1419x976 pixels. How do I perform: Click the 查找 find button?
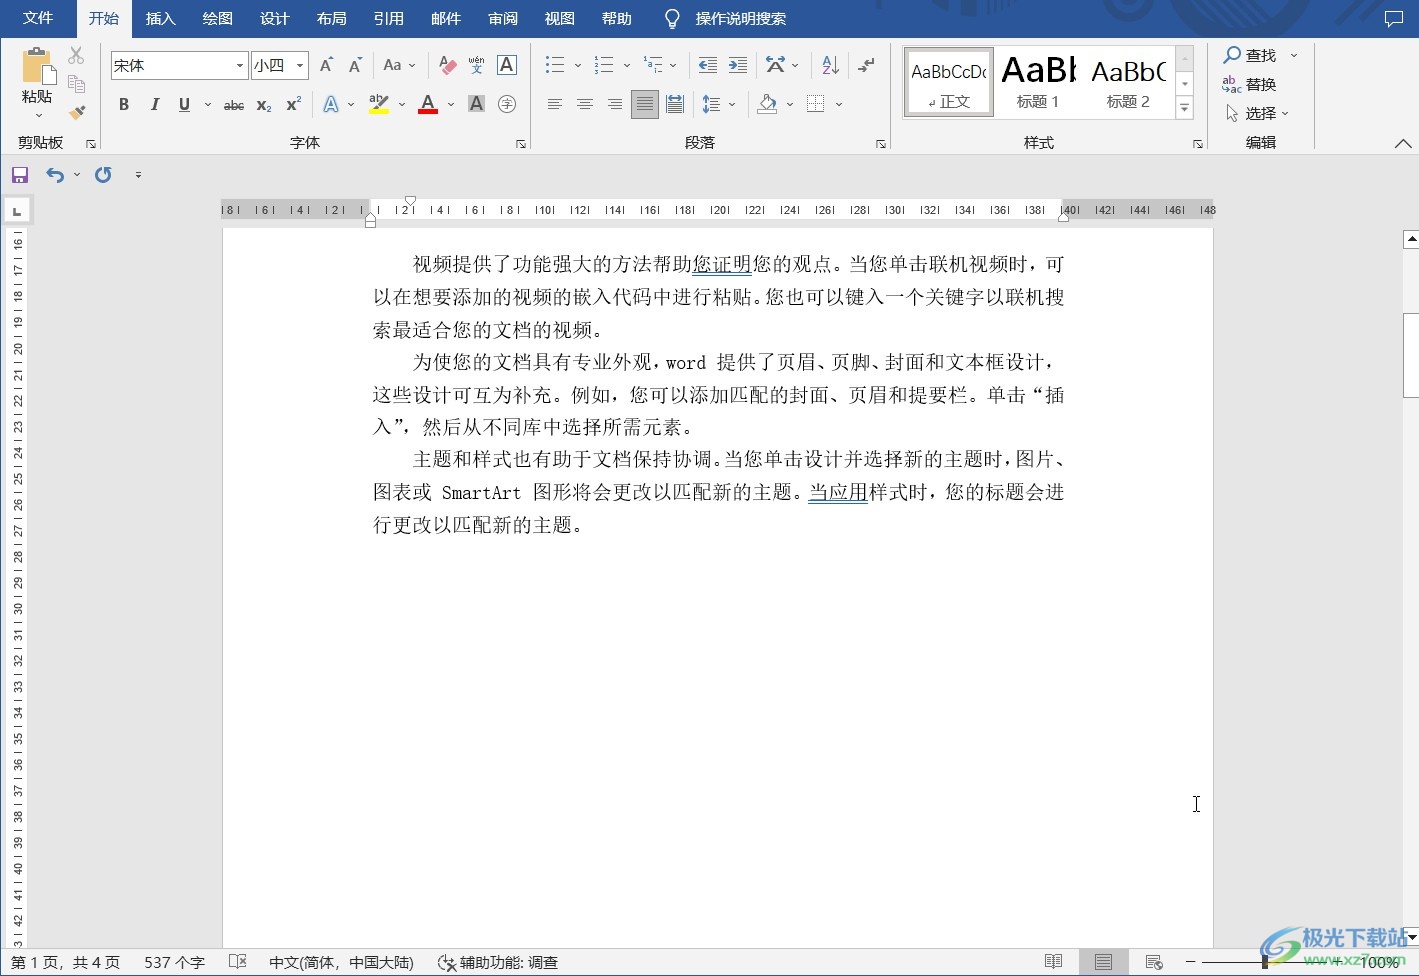tap(1250, 55)
